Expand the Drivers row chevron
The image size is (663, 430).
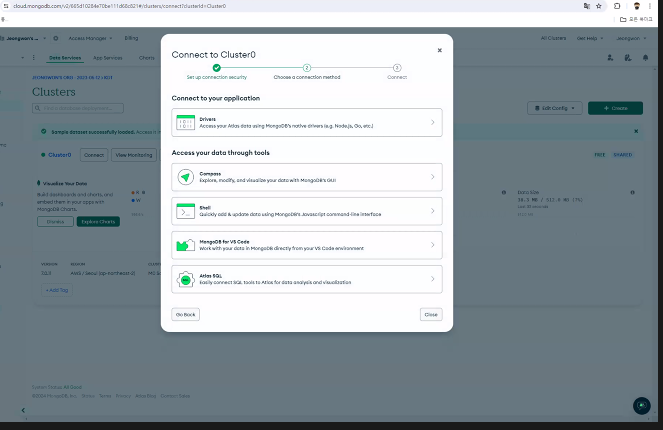pyautogui.click(x=433, y=123)
